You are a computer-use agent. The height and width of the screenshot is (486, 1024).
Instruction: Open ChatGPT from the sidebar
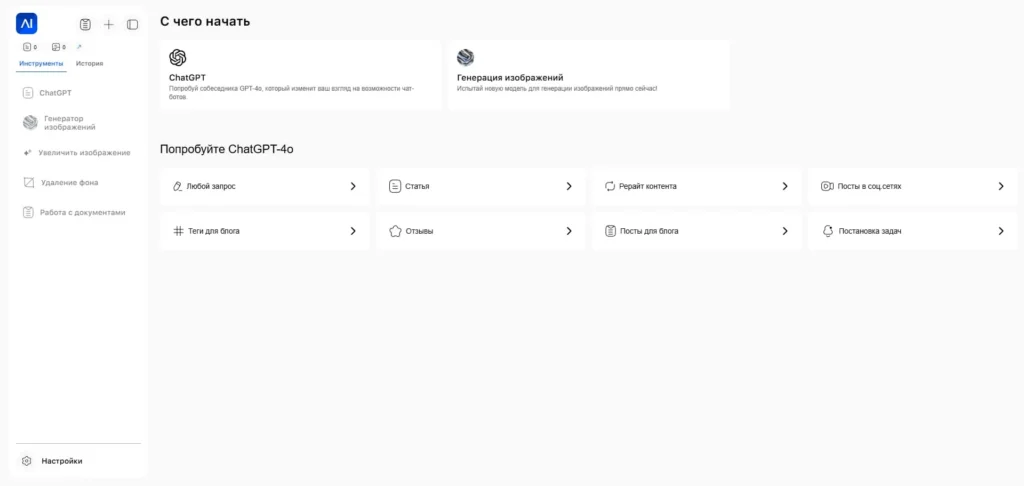click(x=55, y=93)
